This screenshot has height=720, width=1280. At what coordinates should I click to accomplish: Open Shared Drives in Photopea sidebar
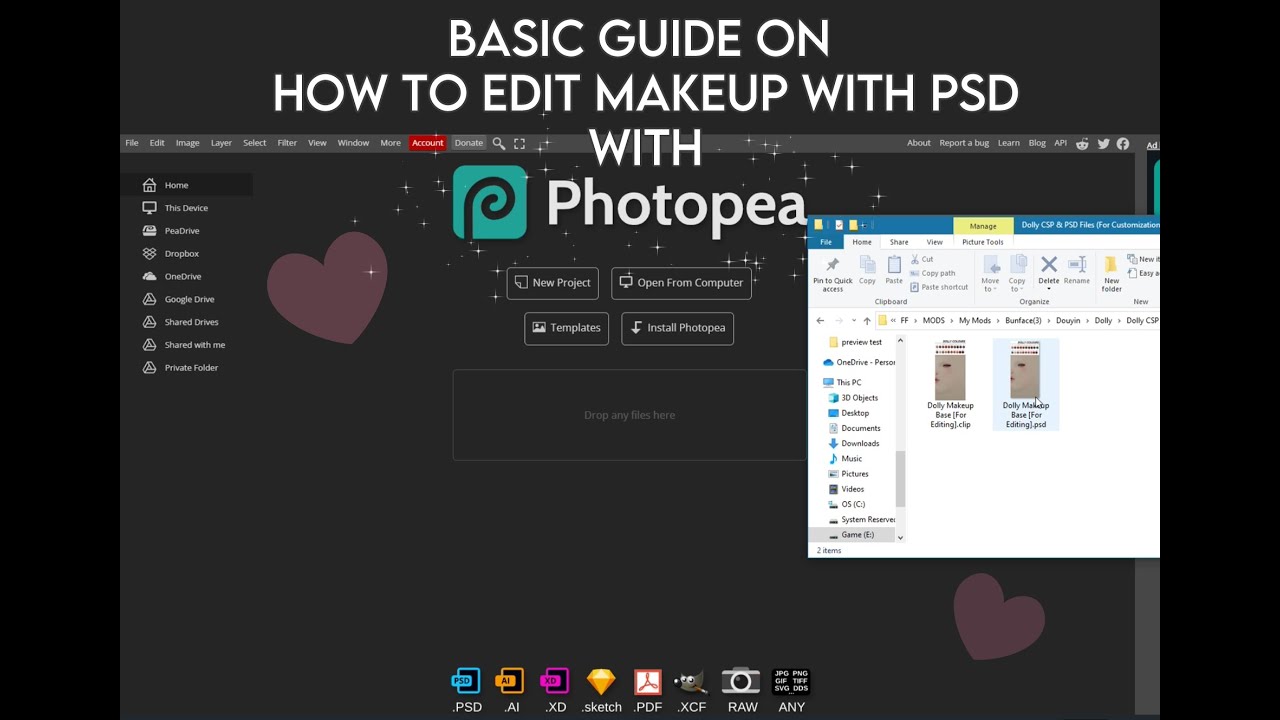[180, 322]
